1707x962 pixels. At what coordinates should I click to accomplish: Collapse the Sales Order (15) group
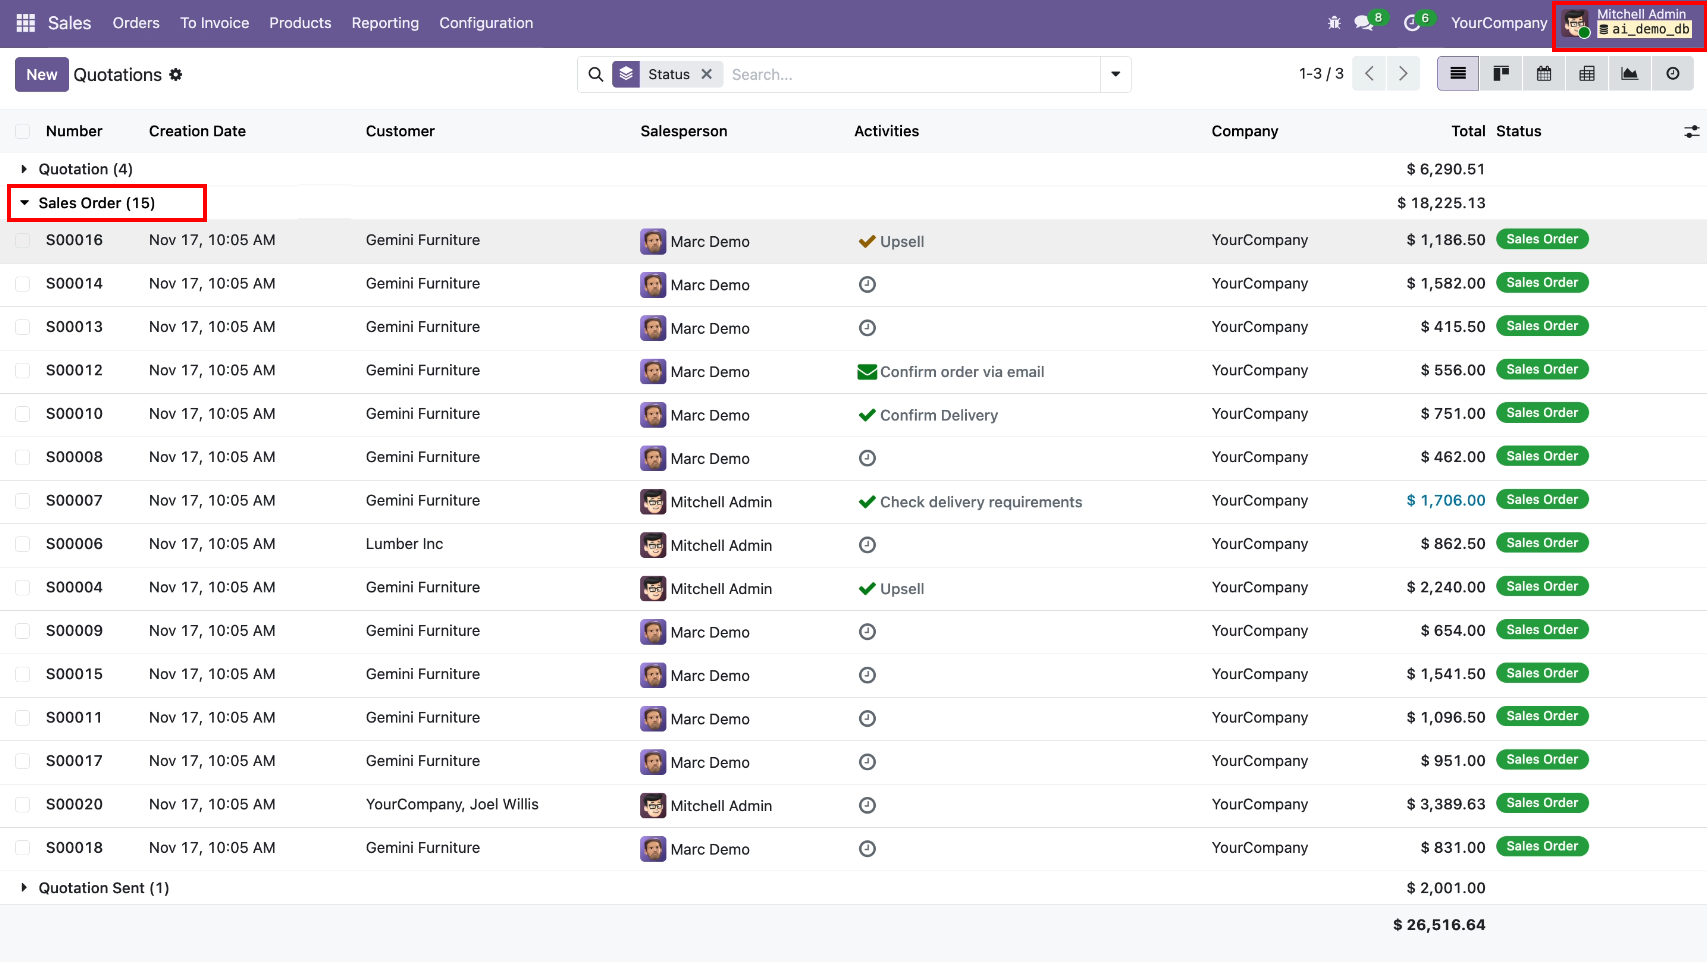[96, 203]
